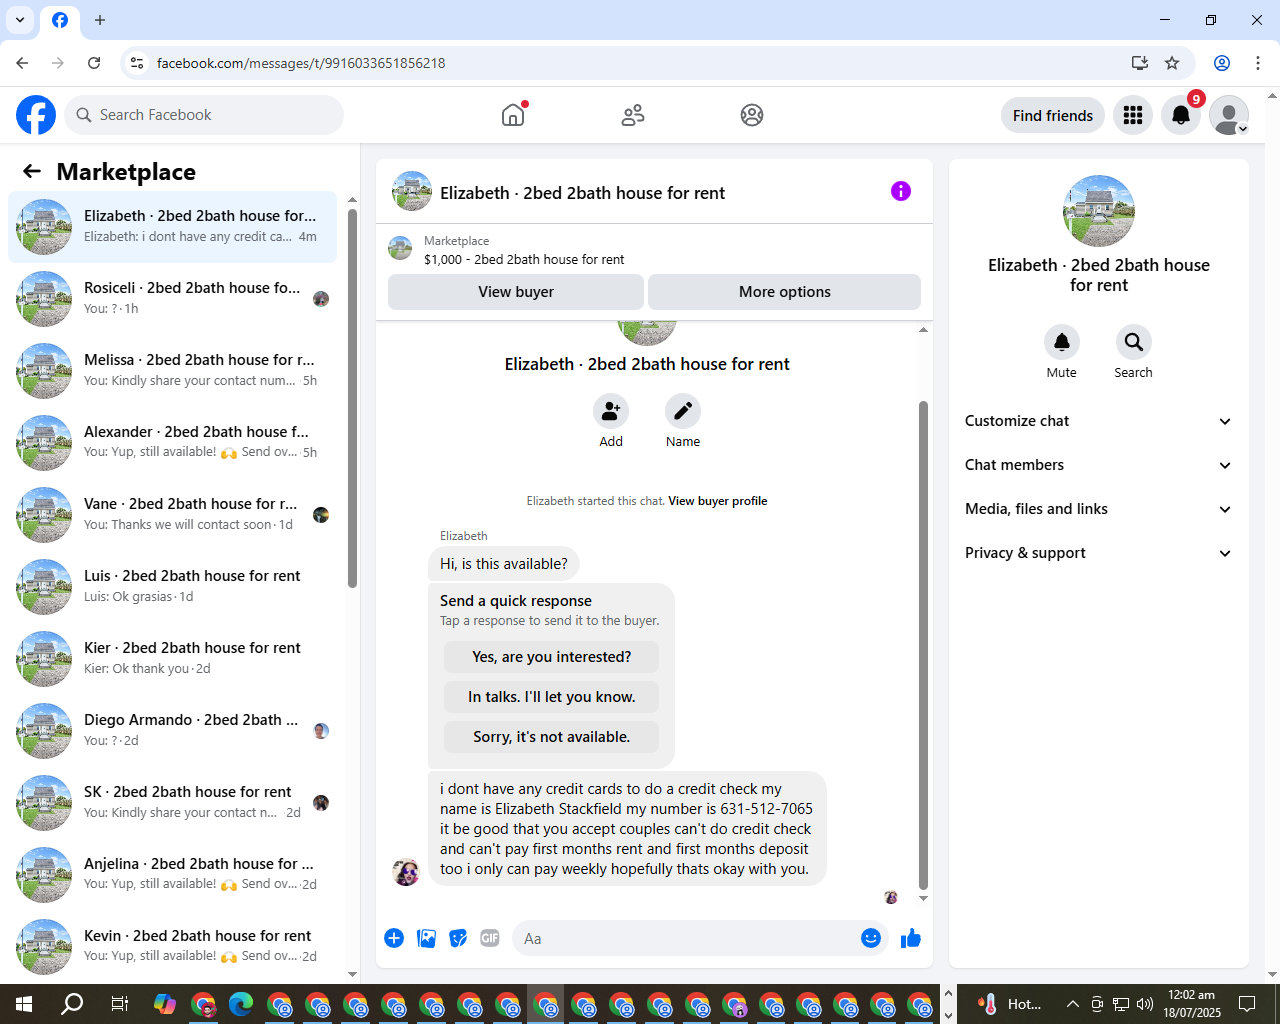The height and width of the screenshot is (1024, 1280).
Task: Open Windows notification center icon
Action: [x=1247, y=1004]
